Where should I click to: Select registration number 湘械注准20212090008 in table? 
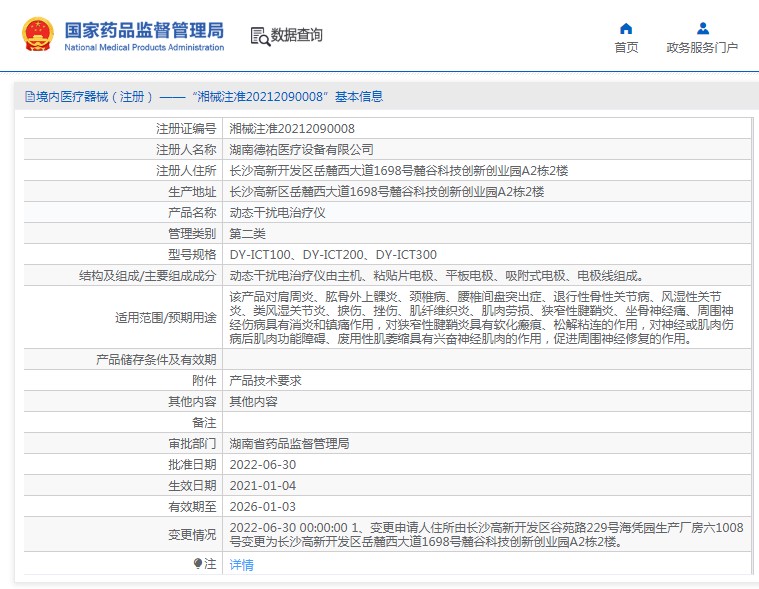[292, 129]
